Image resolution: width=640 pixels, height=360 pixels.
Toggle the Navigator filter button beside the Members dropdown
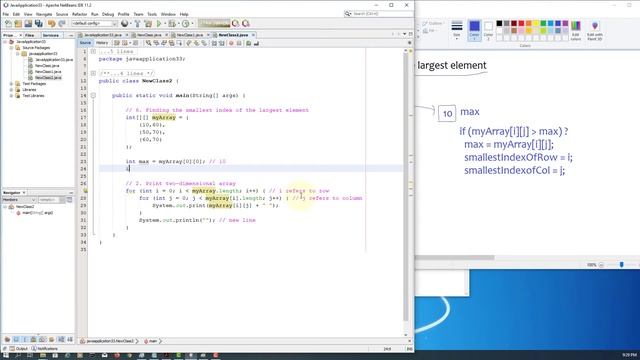click(x=69, y=200)
